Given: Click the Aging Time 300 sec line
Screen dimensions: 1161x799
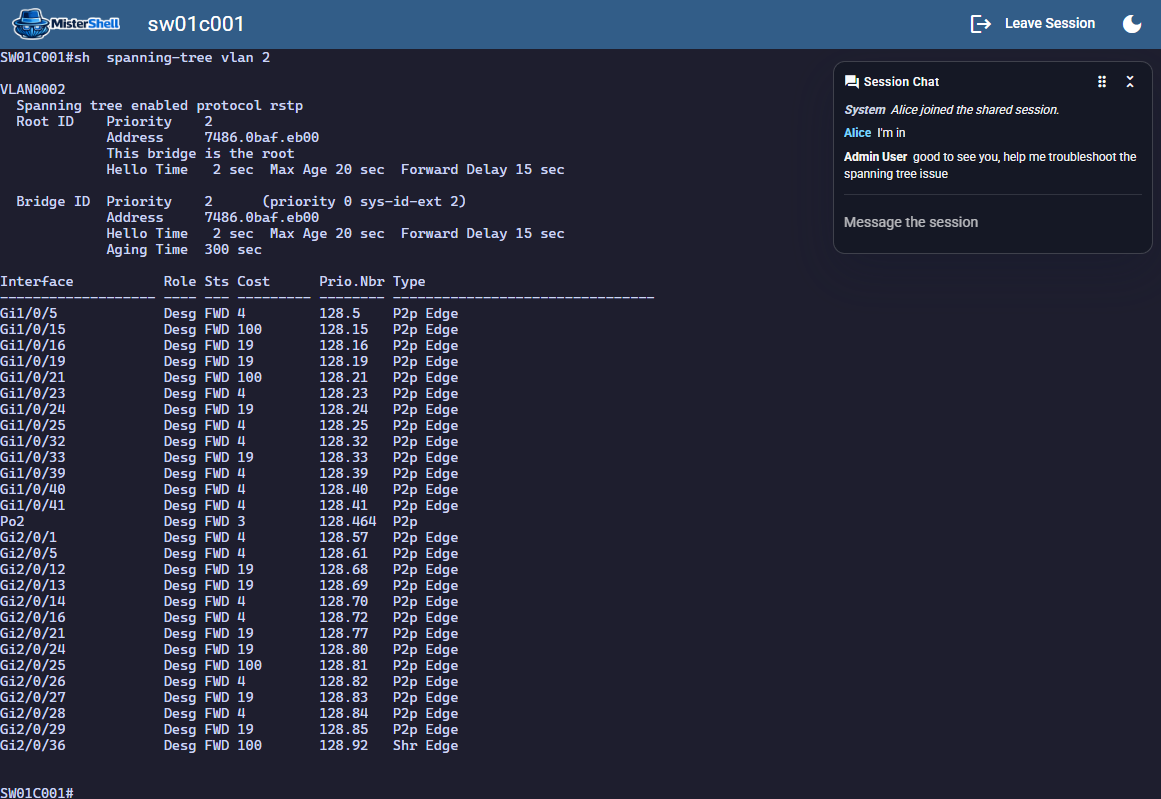Looking at the screenshot, I should click(x=184, y=250).
